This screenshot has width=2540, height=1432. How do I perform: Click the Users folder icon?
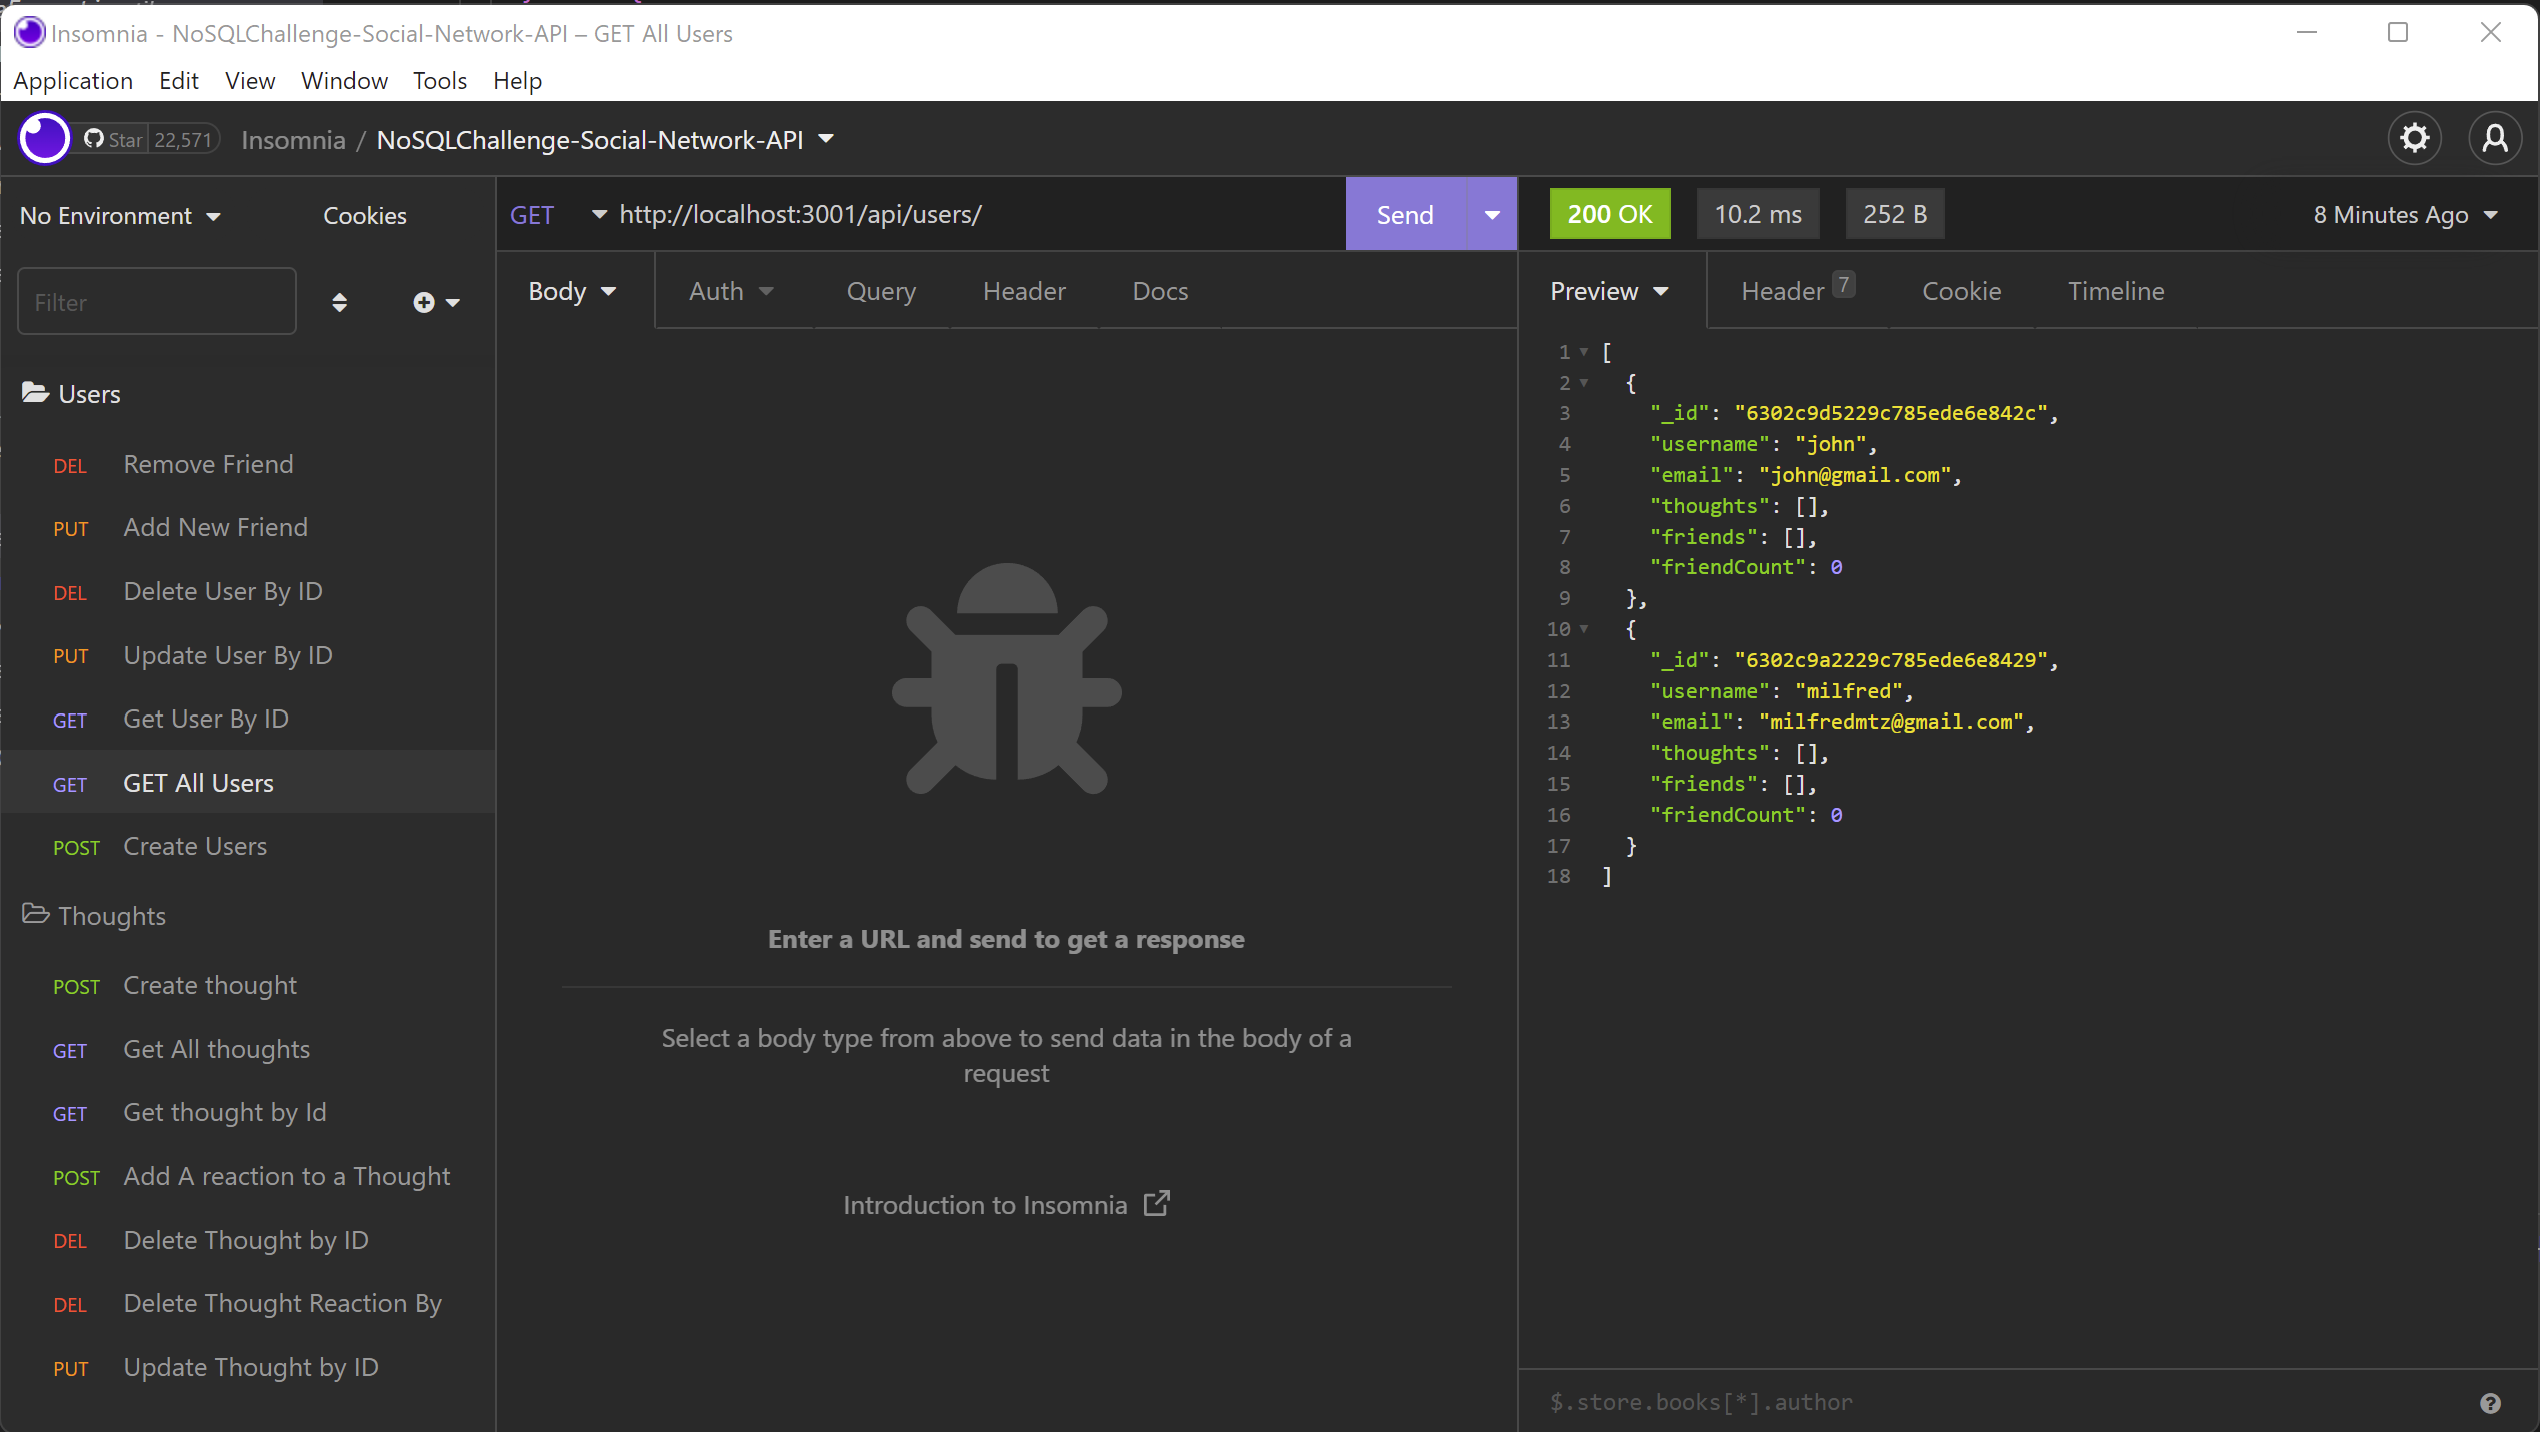[36, 392]
